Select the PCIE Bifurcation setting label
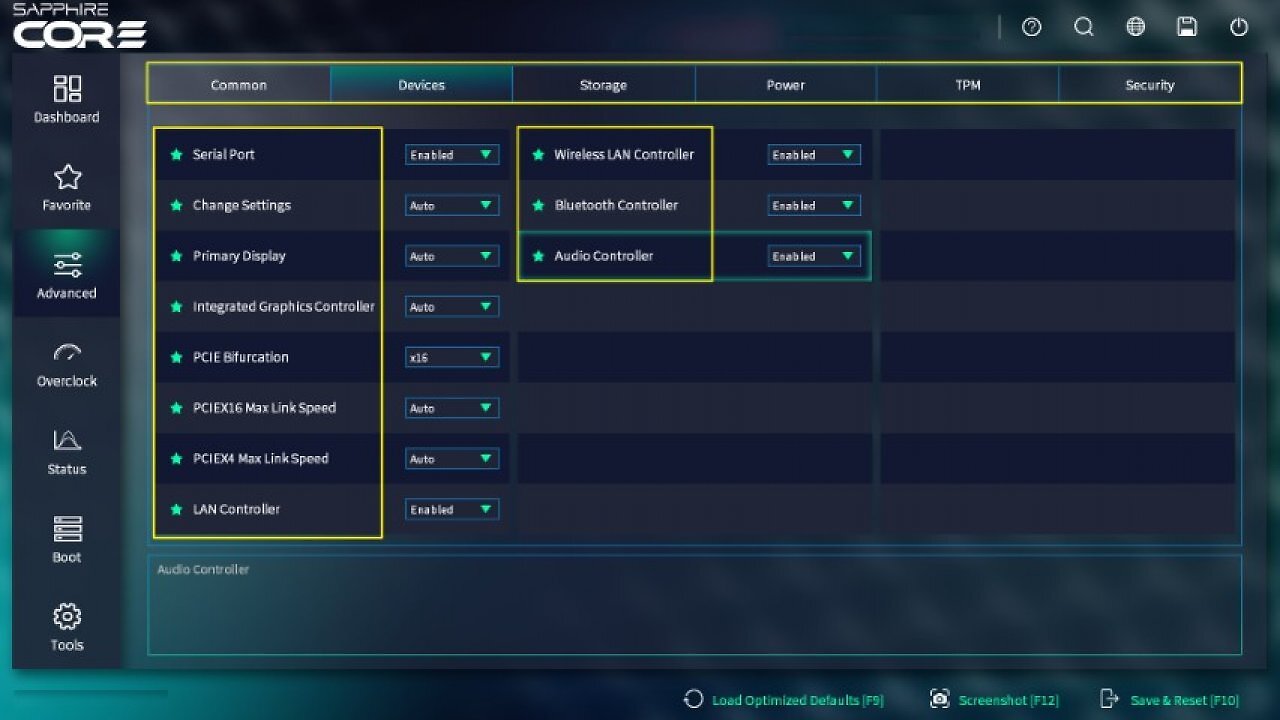 (241, 357)
